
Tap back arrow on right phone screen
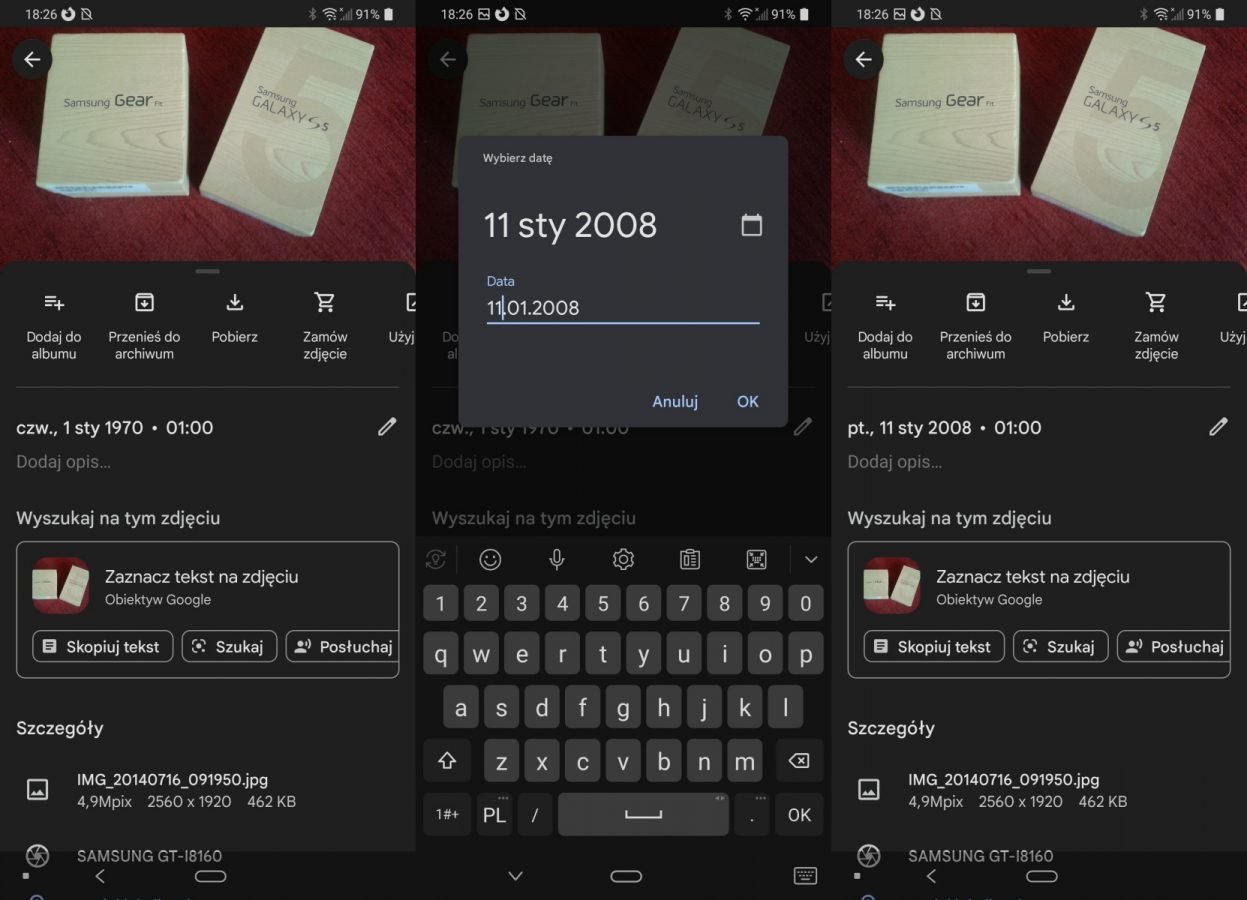(x=863, y=60)
